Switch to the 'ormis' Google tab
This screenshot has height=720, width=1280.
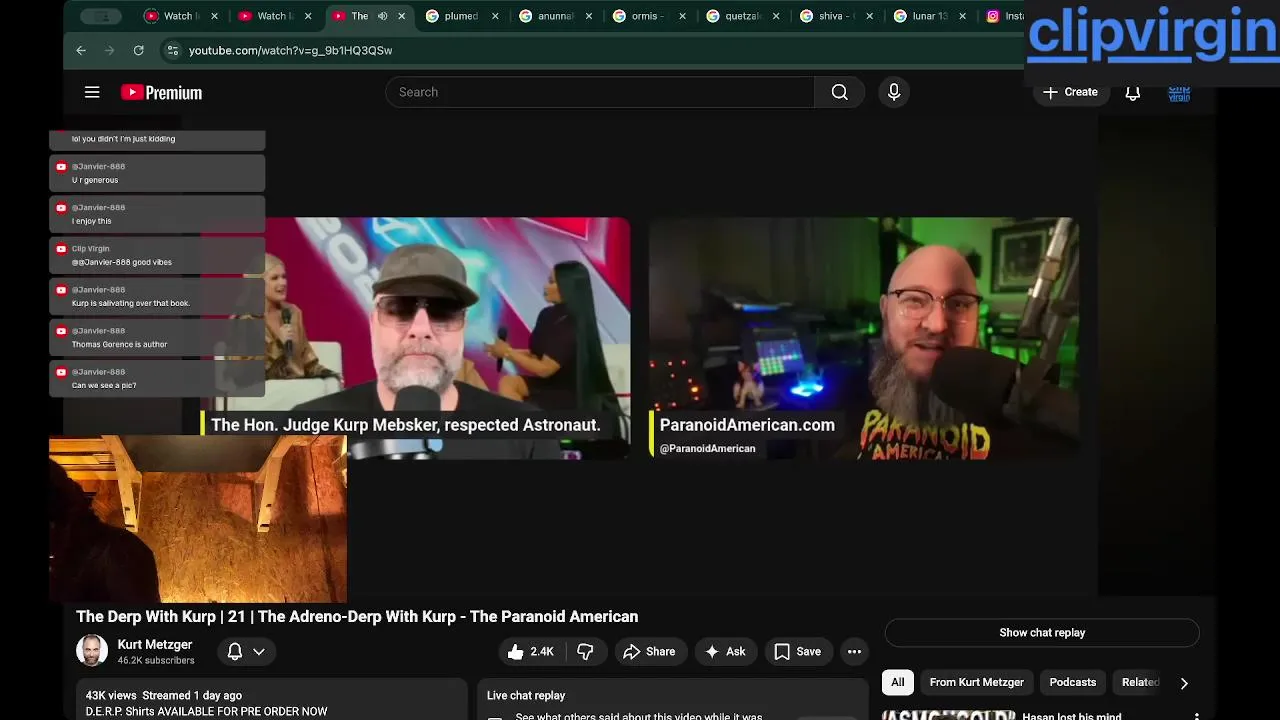coord(648,16)
